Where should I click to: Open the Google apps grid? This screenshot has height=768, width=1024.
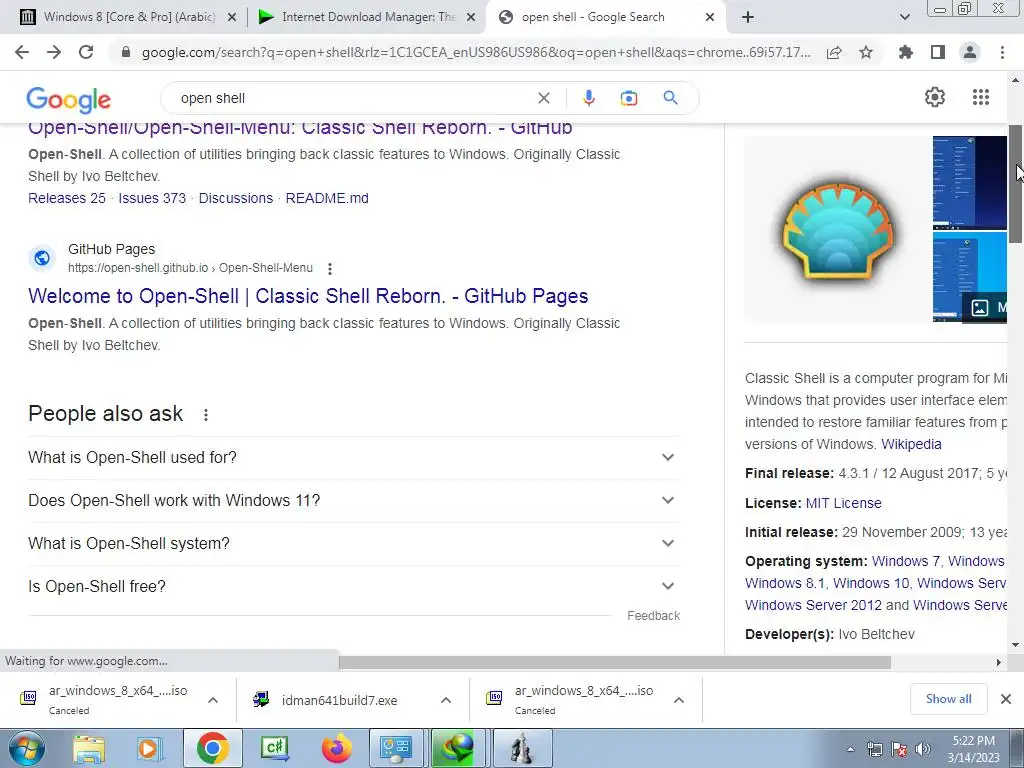pos(981,97)
